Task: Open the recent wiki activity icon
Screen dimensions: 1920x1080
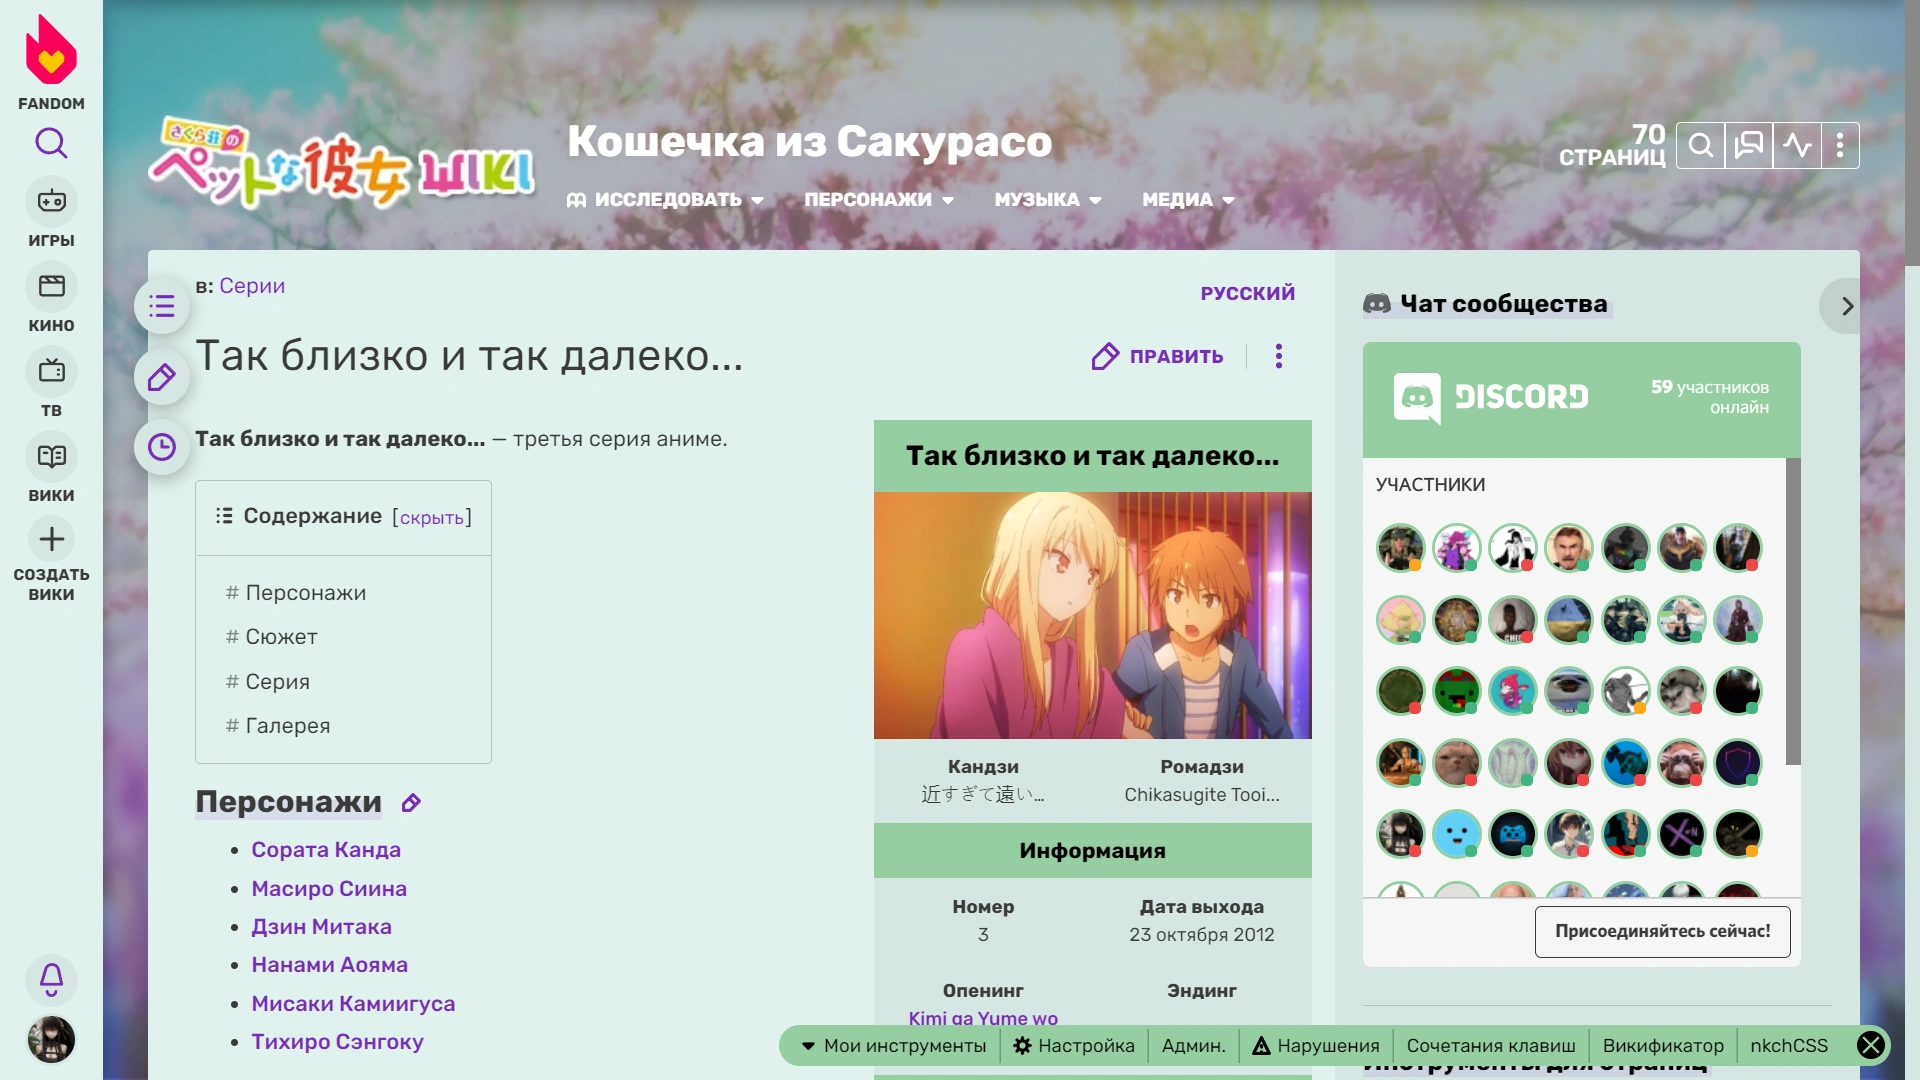Action: (x=1797, y=146)
